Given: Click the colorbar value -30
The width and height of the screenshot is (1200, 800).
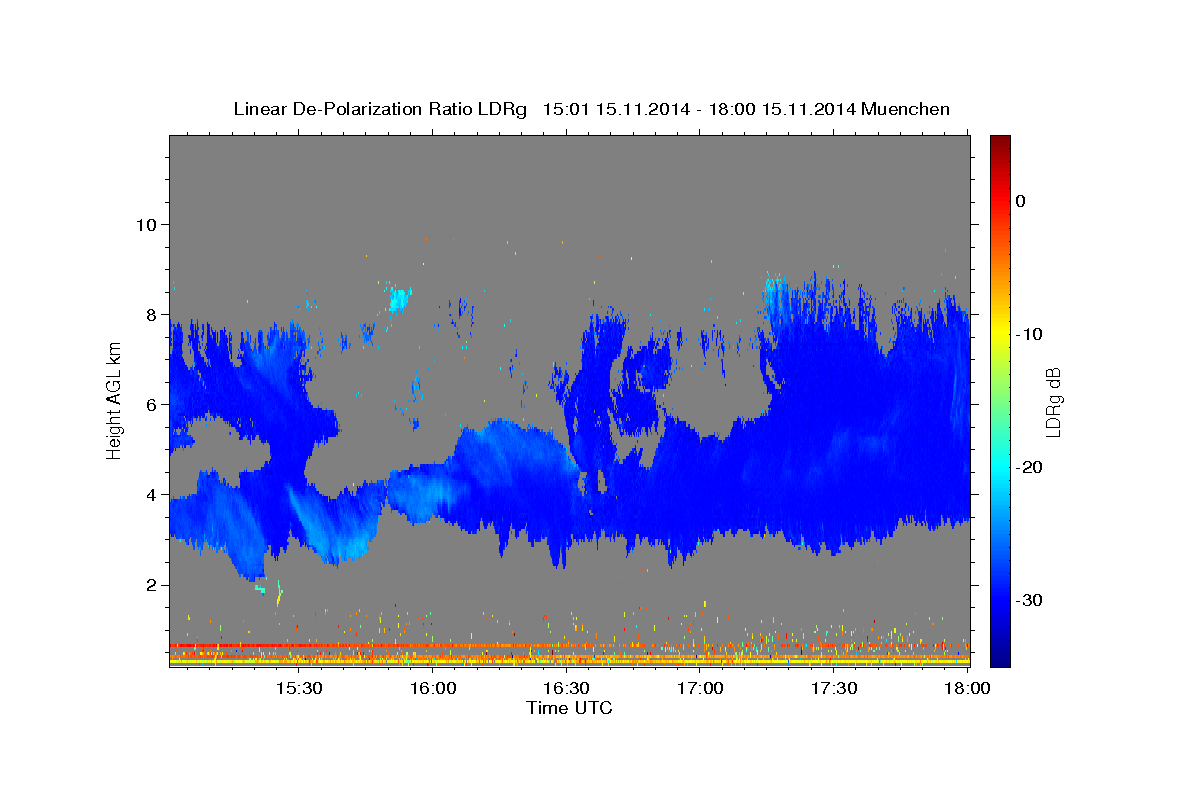Looking at the screenshot, I should 1028,600.
